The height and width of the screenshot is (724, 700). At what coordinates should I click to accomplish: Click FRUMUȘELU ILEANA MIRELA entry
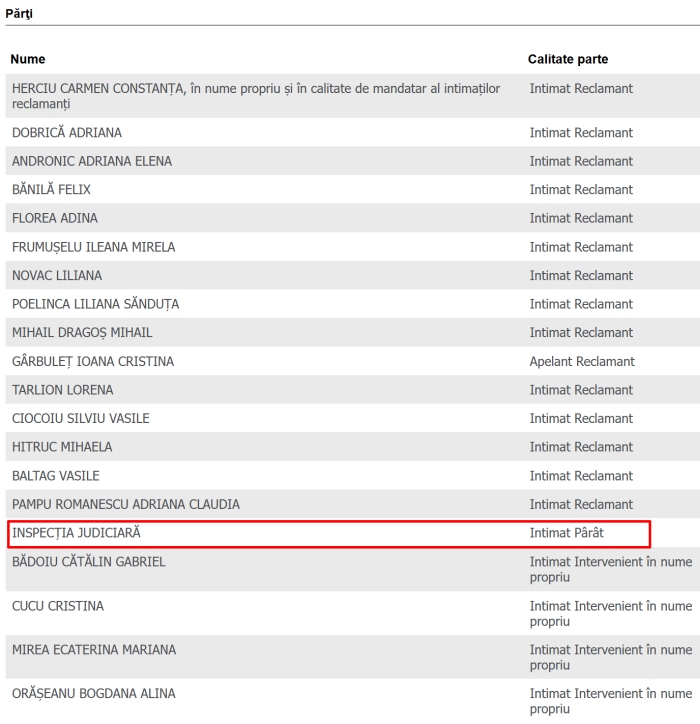coord(93,247)
